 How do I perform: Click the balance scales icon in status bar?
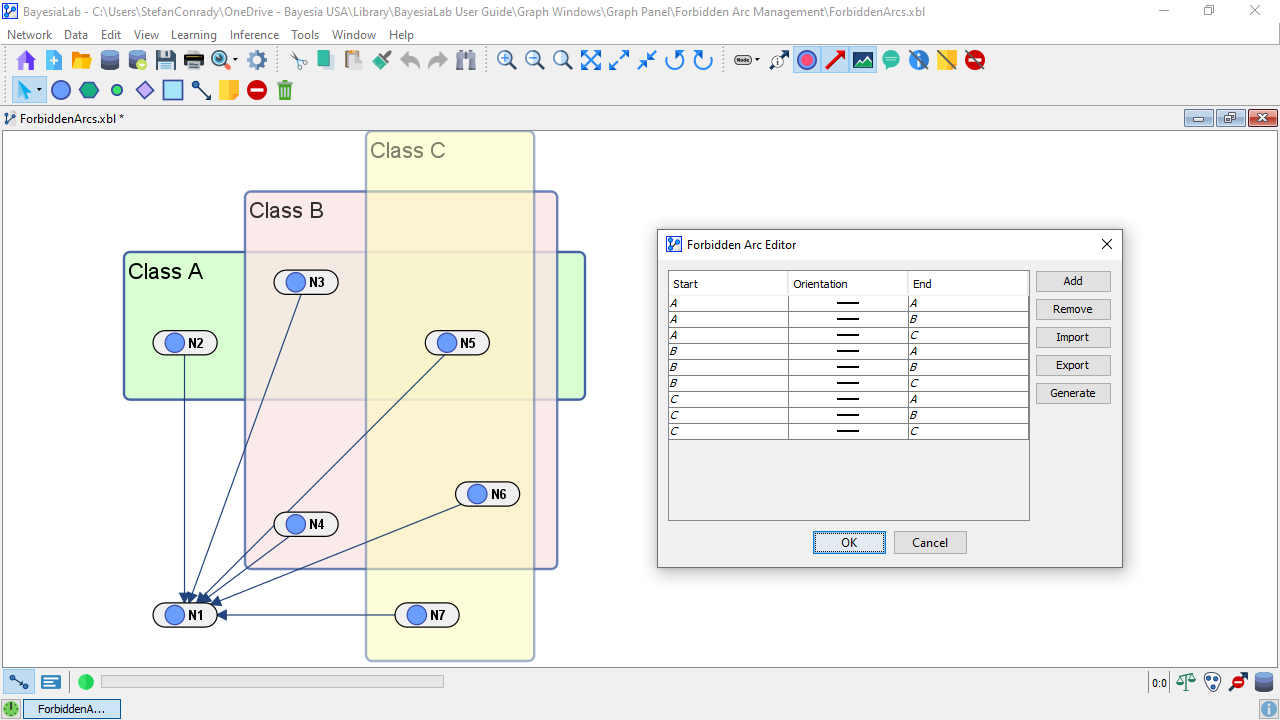pos(1186,682)
